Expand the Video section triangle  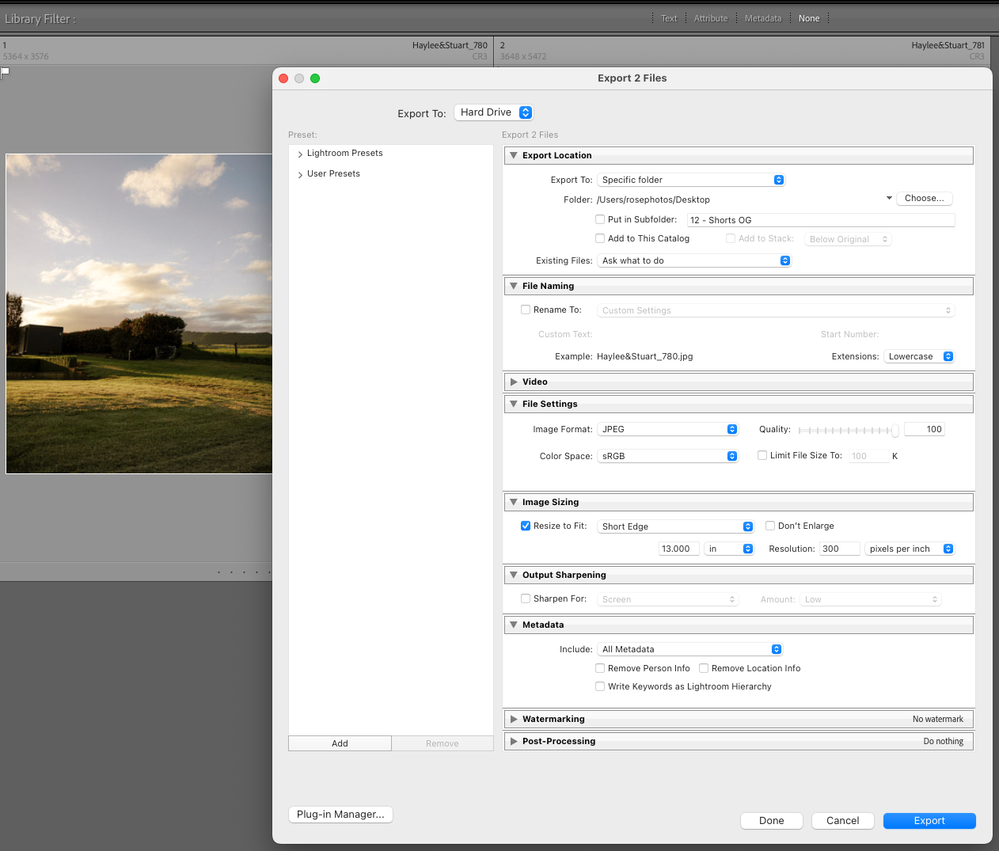513,382
